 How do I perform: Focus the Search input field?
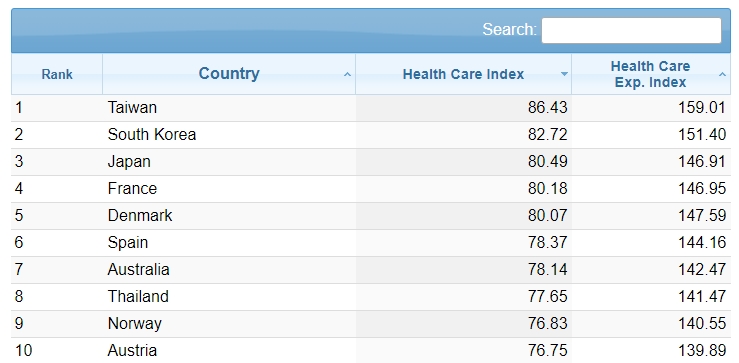[x=631, y=31]
